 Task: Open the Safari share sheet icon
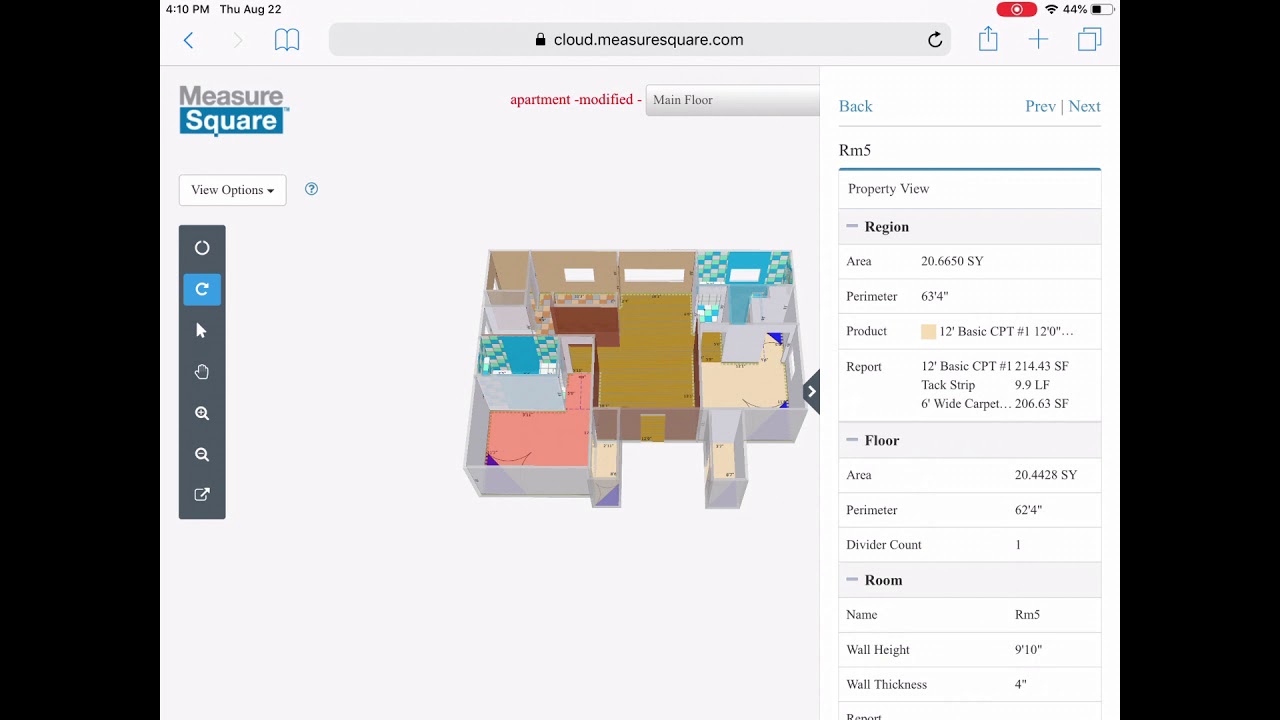988,39
